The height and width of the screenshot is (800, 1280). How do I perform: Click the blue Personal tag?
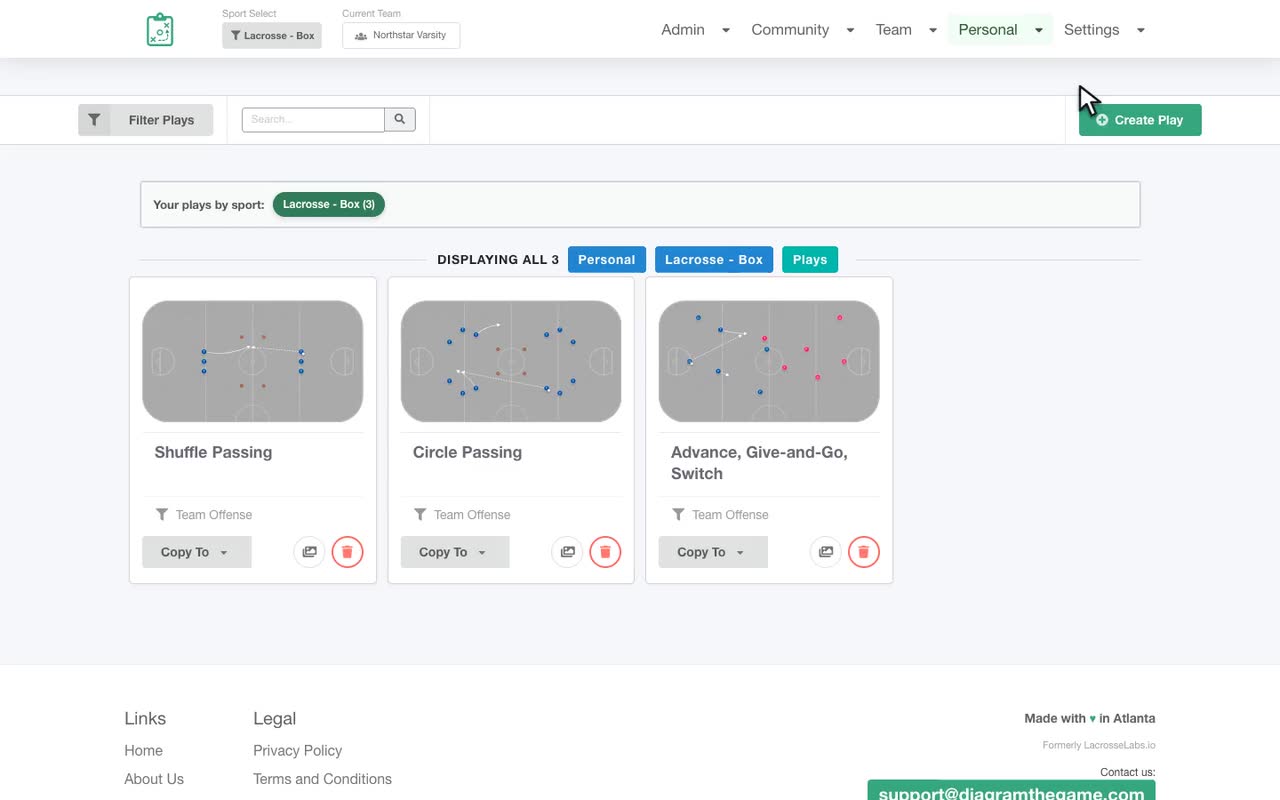pos(607,259)
